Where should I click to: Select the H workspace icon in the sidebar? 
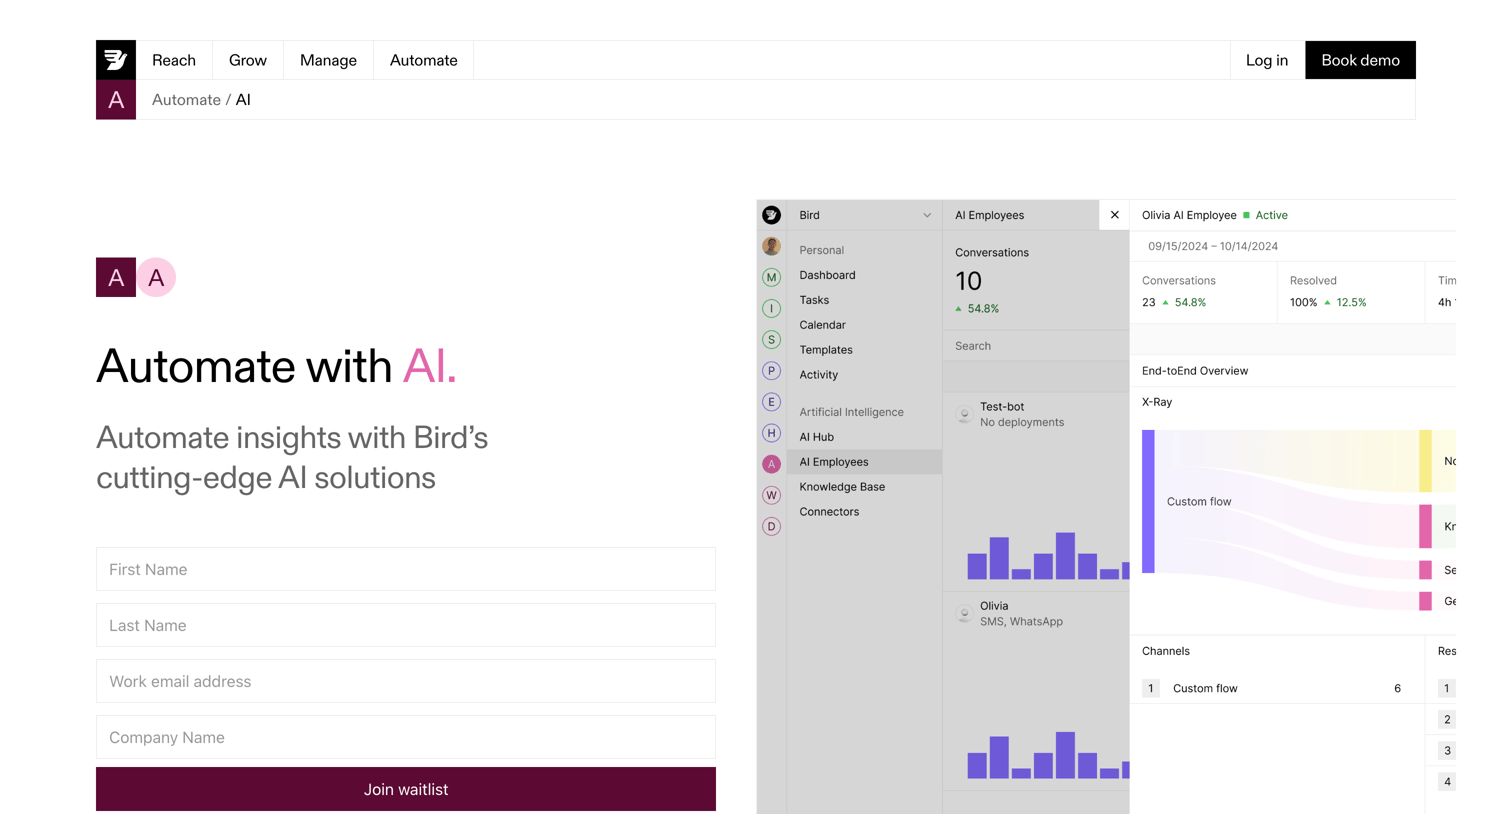click(771, 432)
